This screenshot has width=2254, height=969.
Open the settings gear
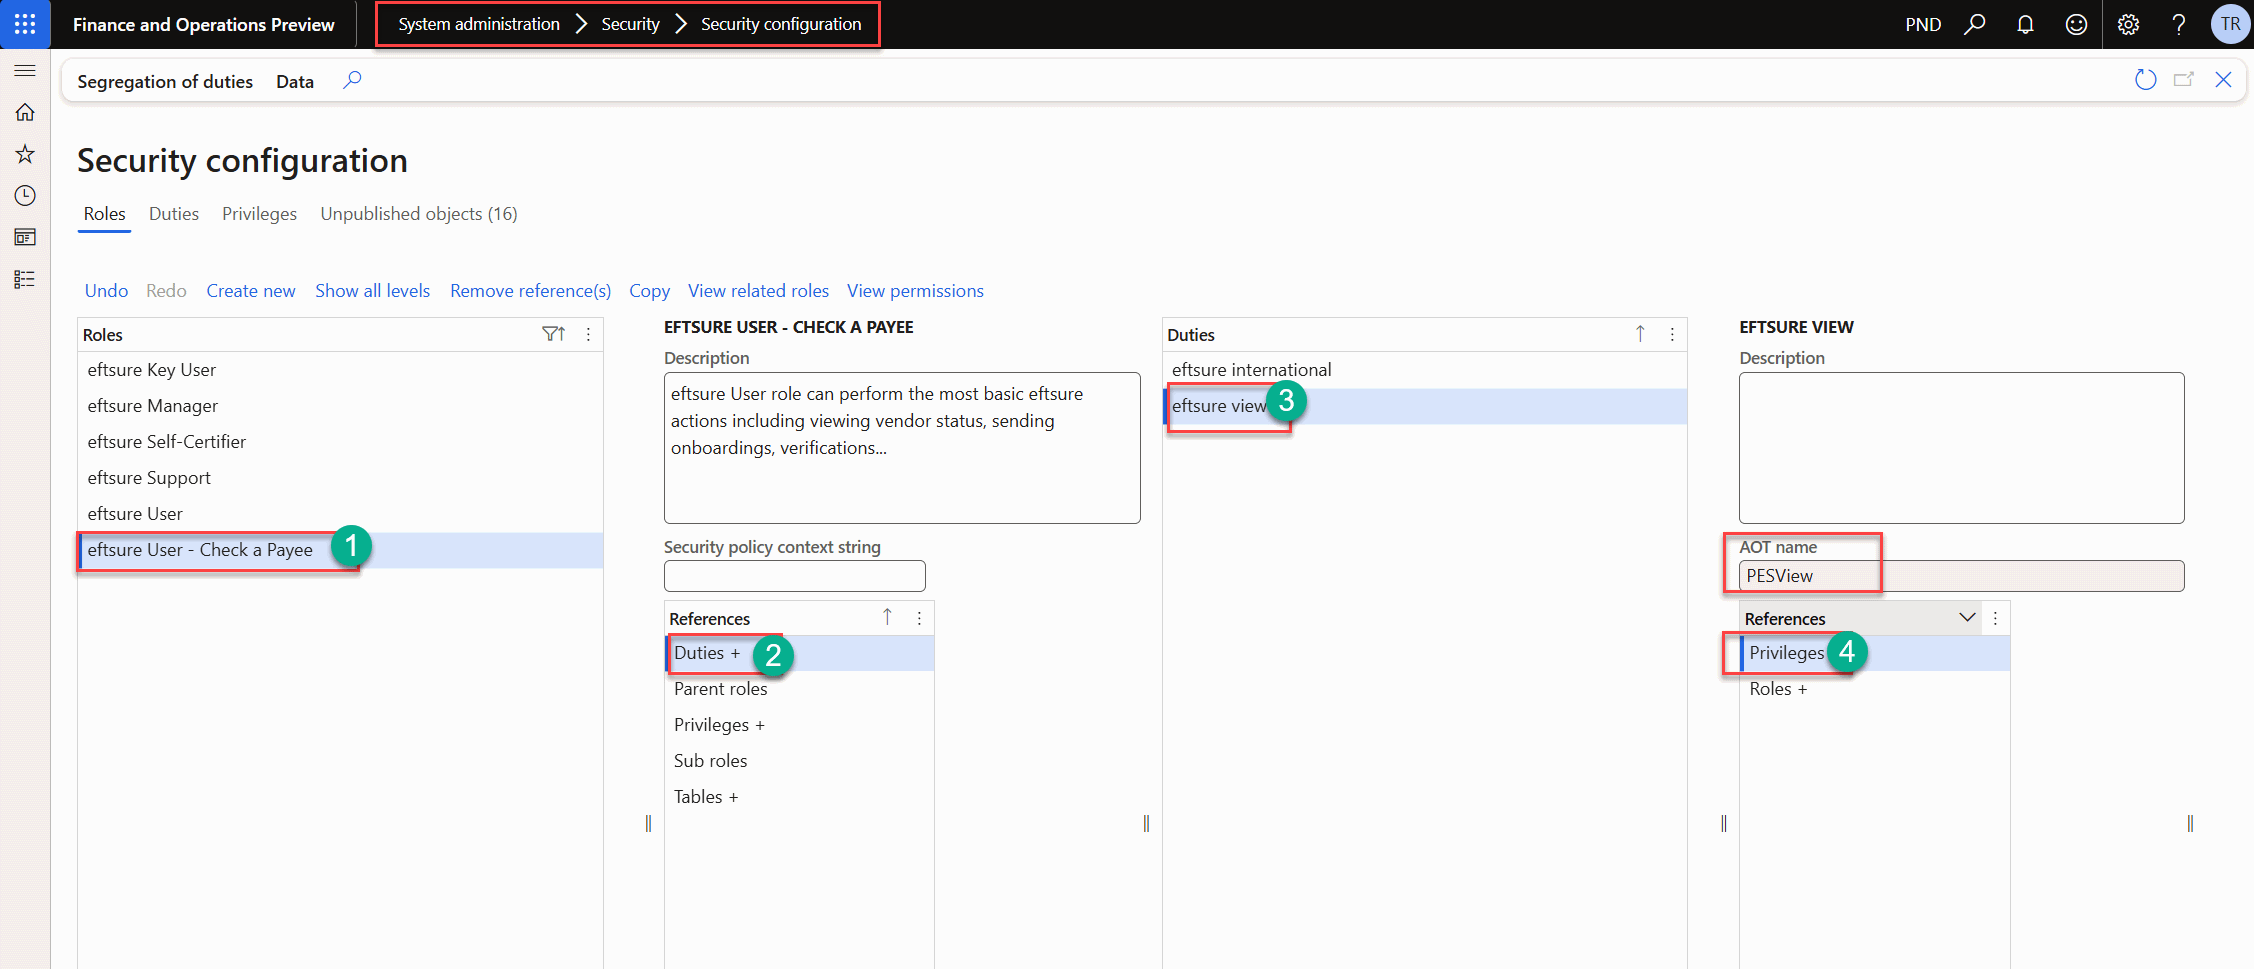click(2128, 24)
